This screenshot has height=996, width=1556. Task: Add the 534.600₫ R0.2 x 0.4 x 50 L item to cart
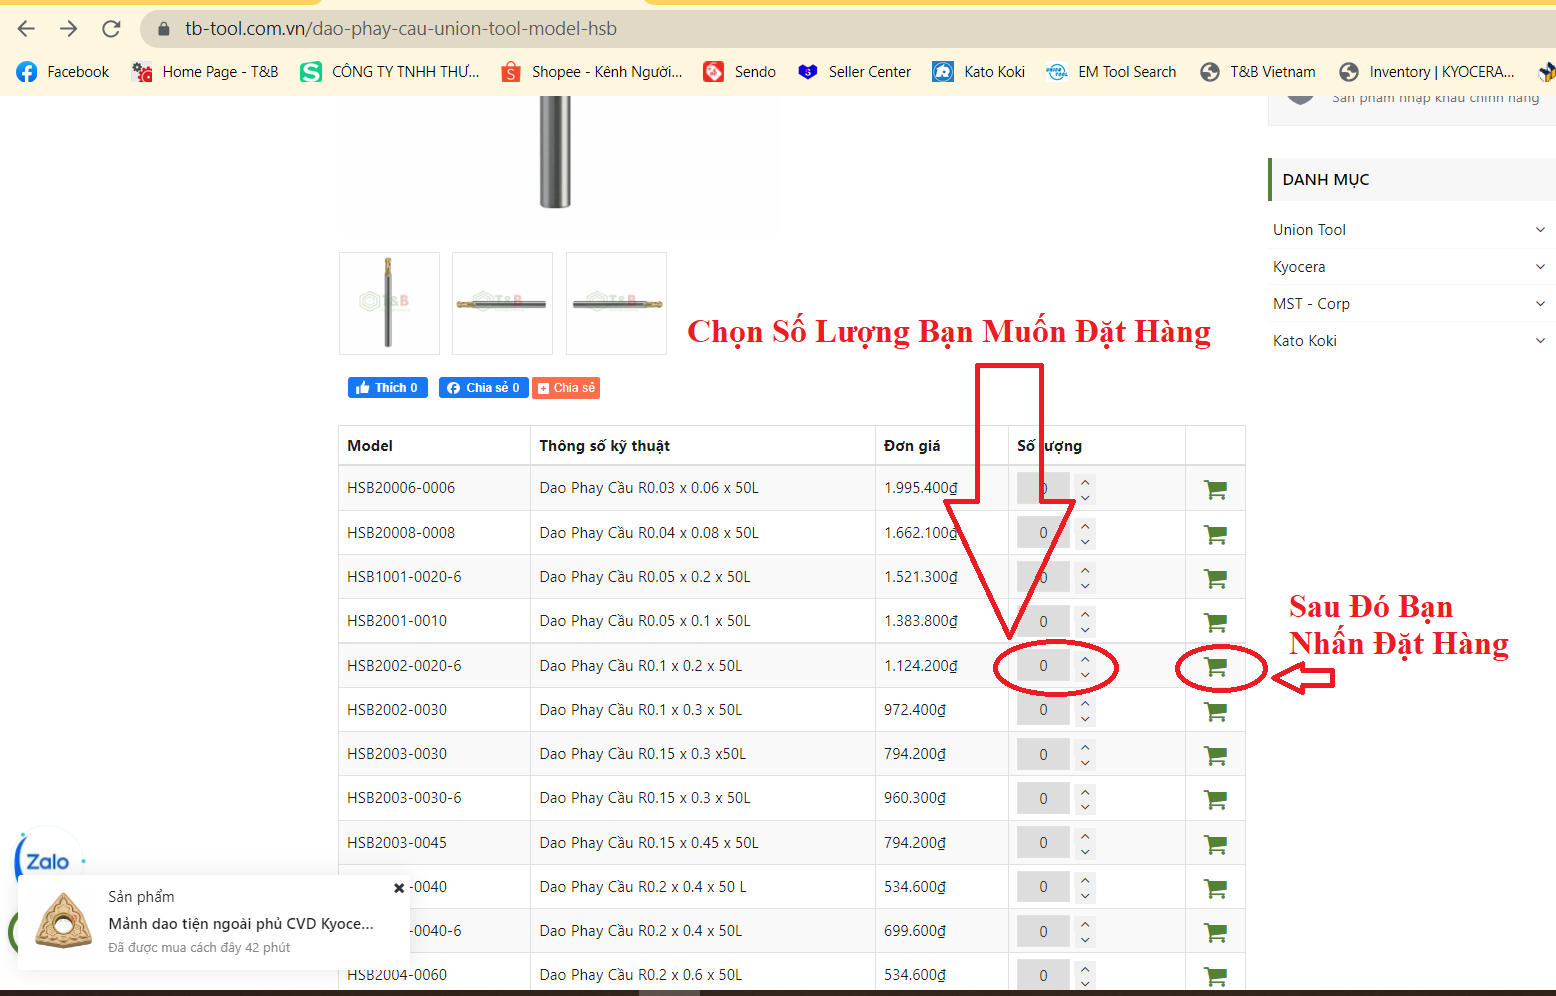click(1215, 888)
